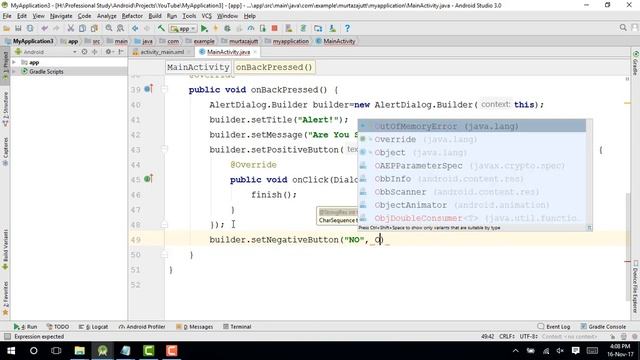Click the Apply Changes lightning icon
The height and width of the screenshot is (360, 640).
click(x=216, y=28)
